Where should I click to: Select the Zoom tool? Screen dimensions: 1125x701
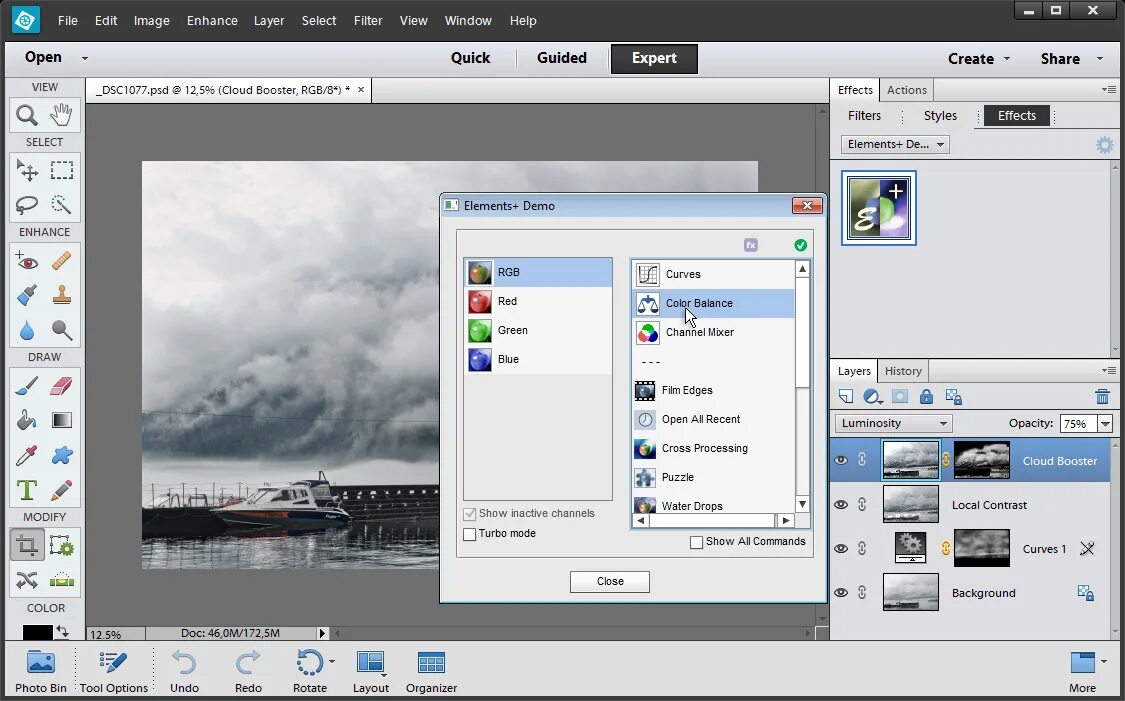click(x=25, y=114)
